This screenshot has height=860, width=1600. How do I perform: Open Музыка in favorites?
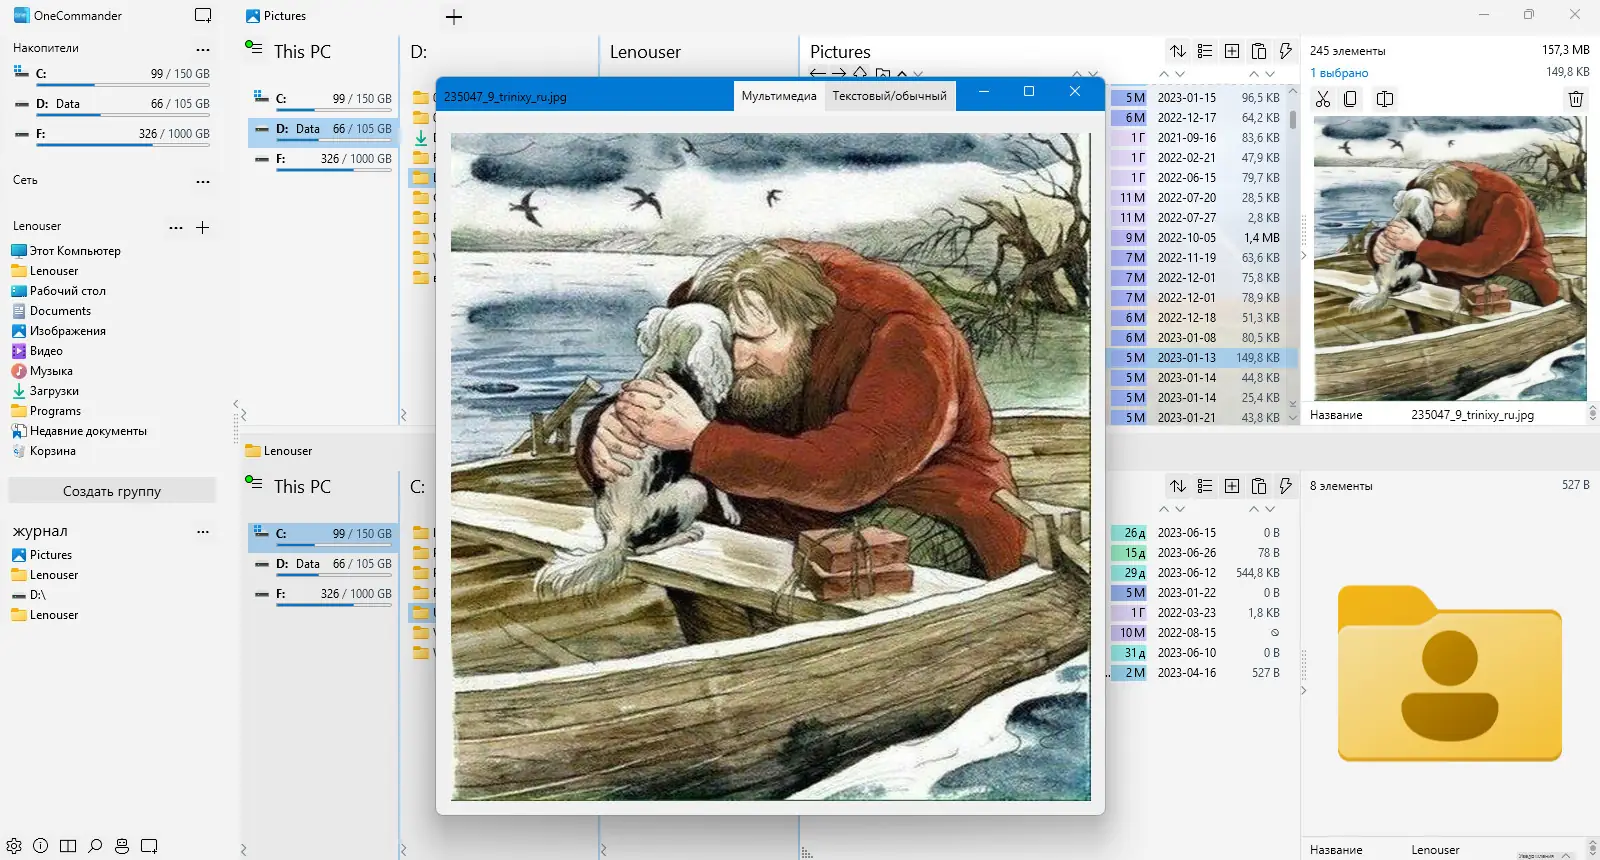pos(42,371)
